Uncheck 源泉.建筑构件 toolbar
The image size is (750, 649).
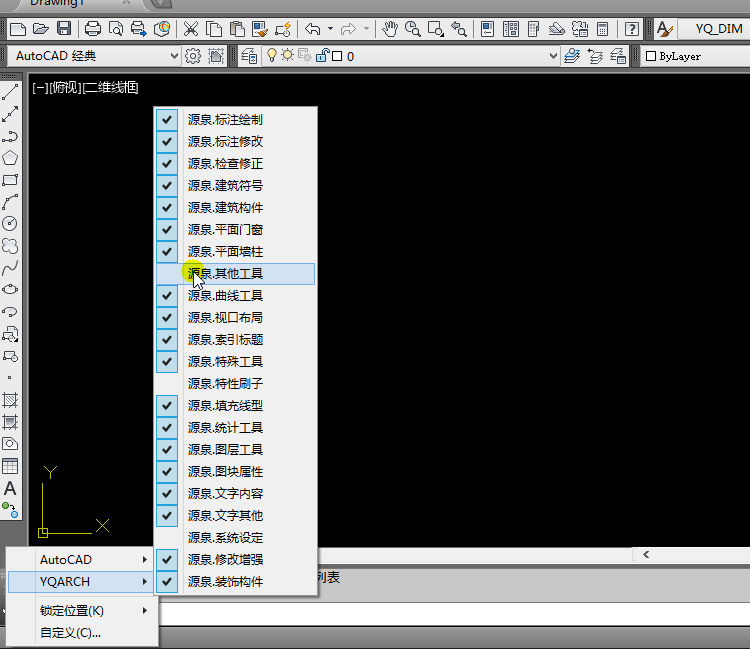235,208
